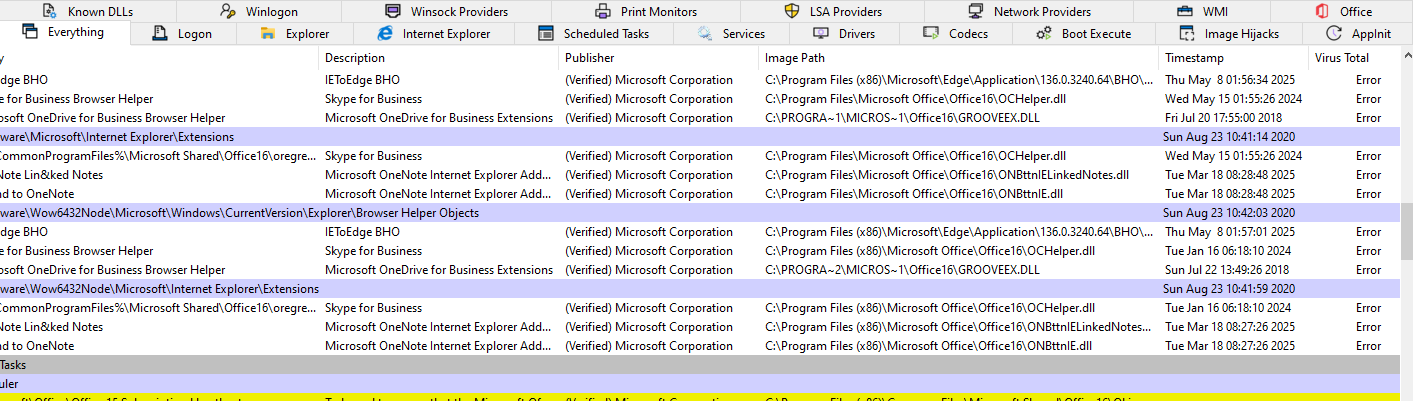1413x401 pixels.
Task: Select Program Files (x86) ONBttnIE.dll path
Action: click(x=928, y=346)
